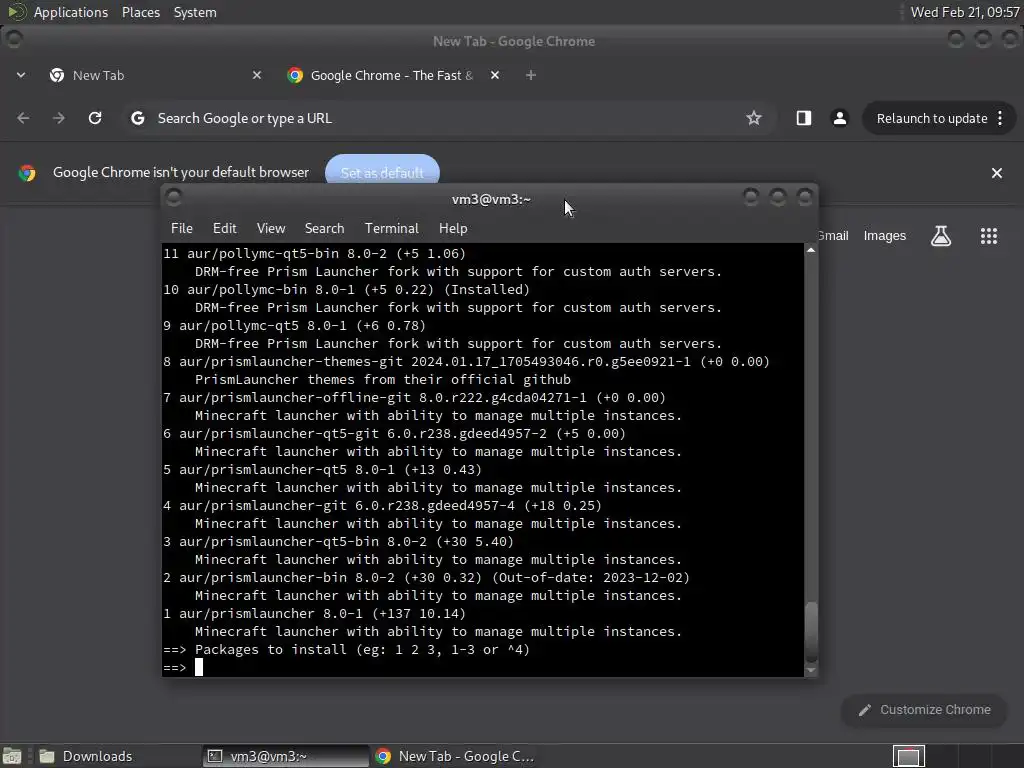This screenshot has width=1024, height=768.
Task: Click the terminal scrollbar down arrow
Action: pyautogui.click(x=810, y=670)
